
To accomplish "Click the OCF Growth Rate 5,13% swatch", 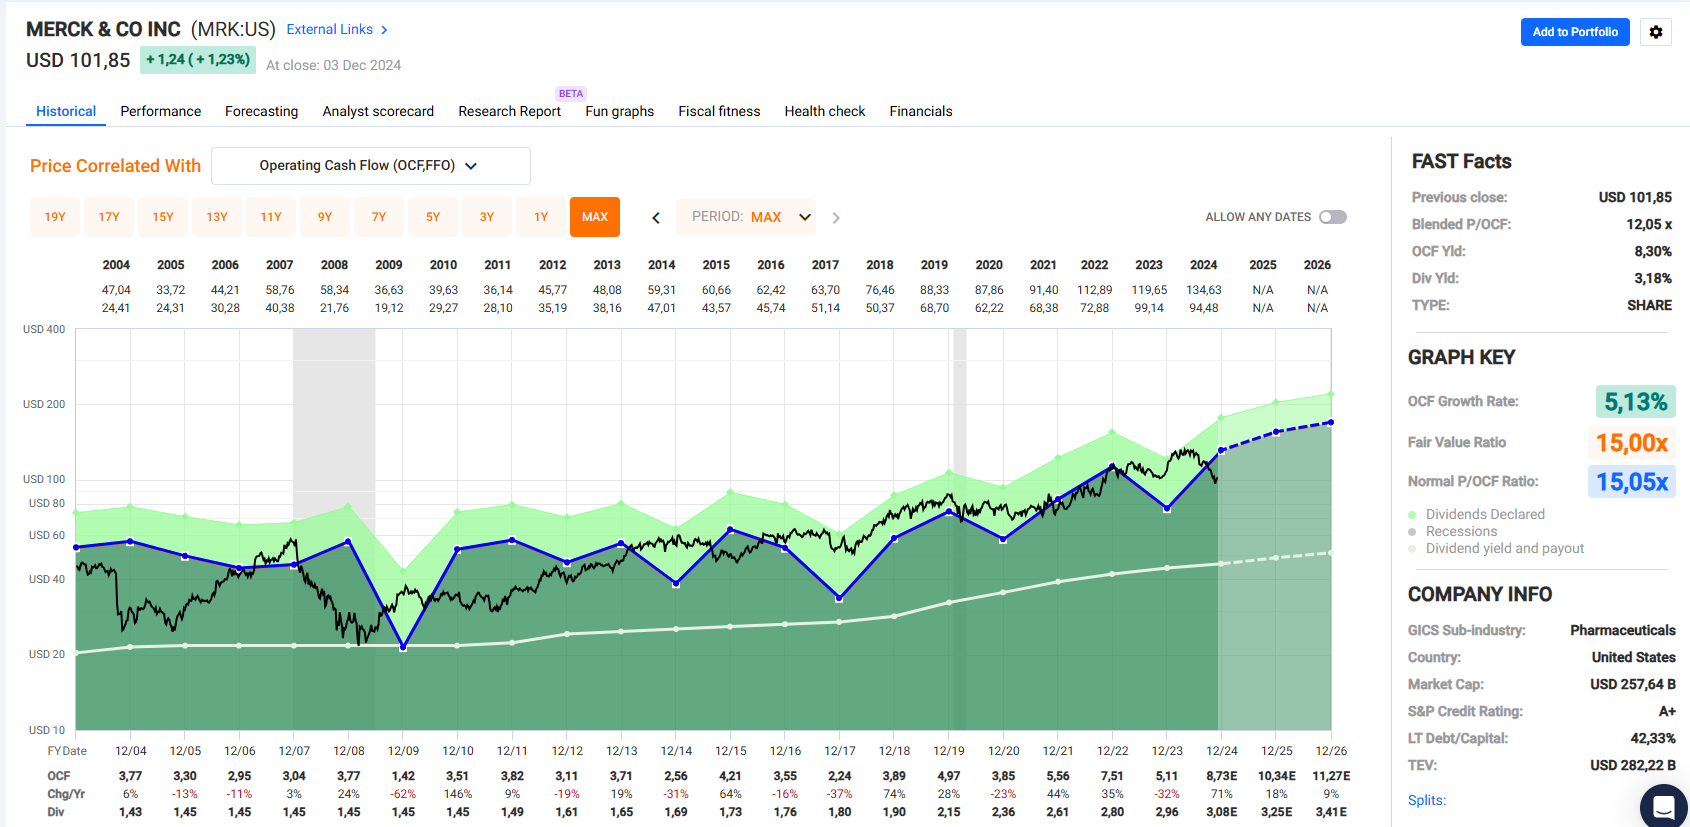I will point(1635,402).
